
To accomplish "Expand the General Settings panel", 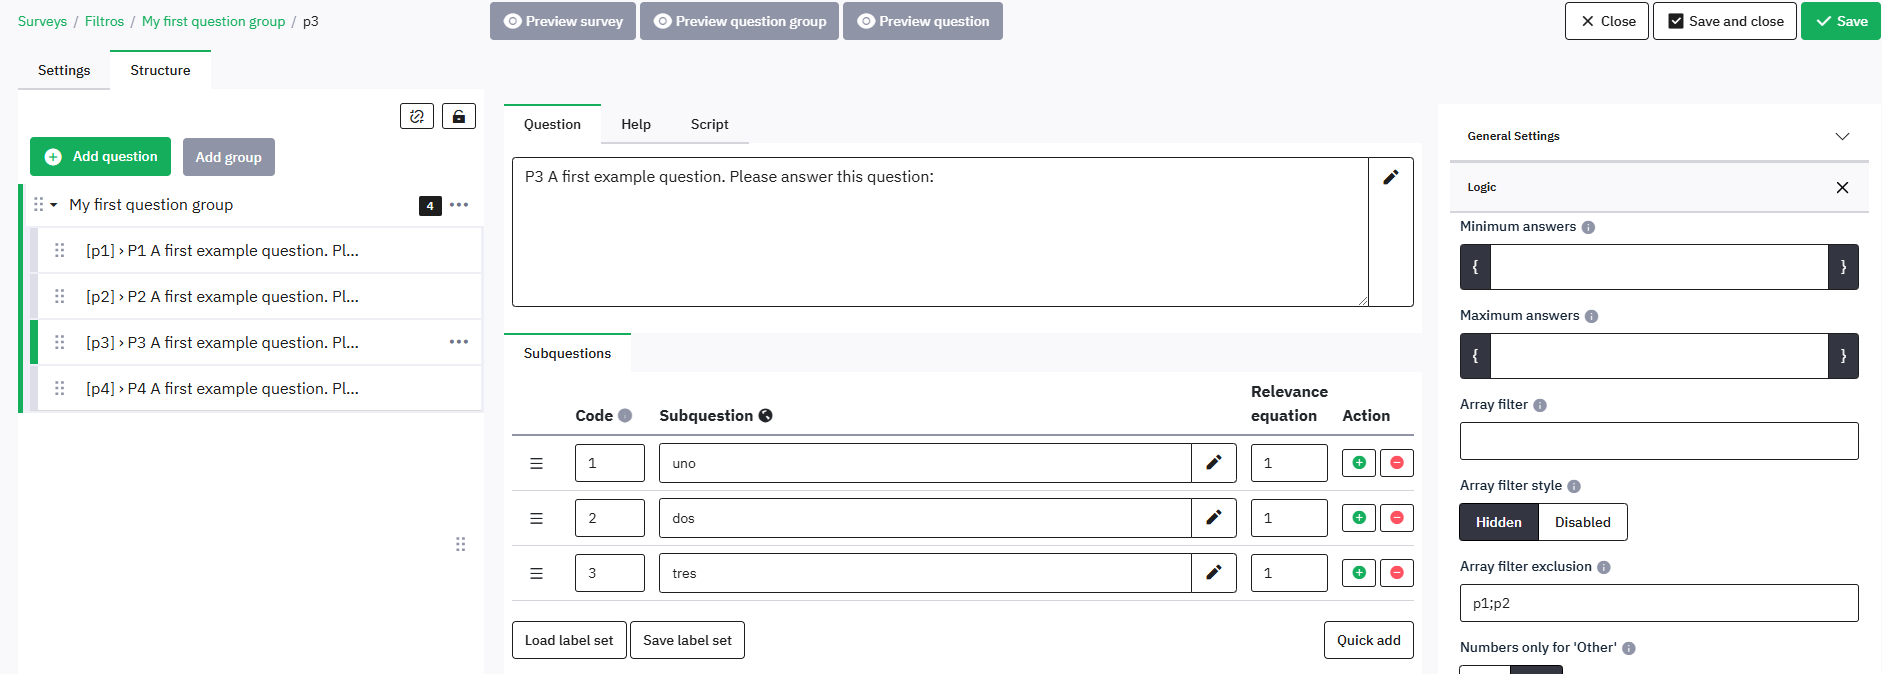I will [1841, 136].
